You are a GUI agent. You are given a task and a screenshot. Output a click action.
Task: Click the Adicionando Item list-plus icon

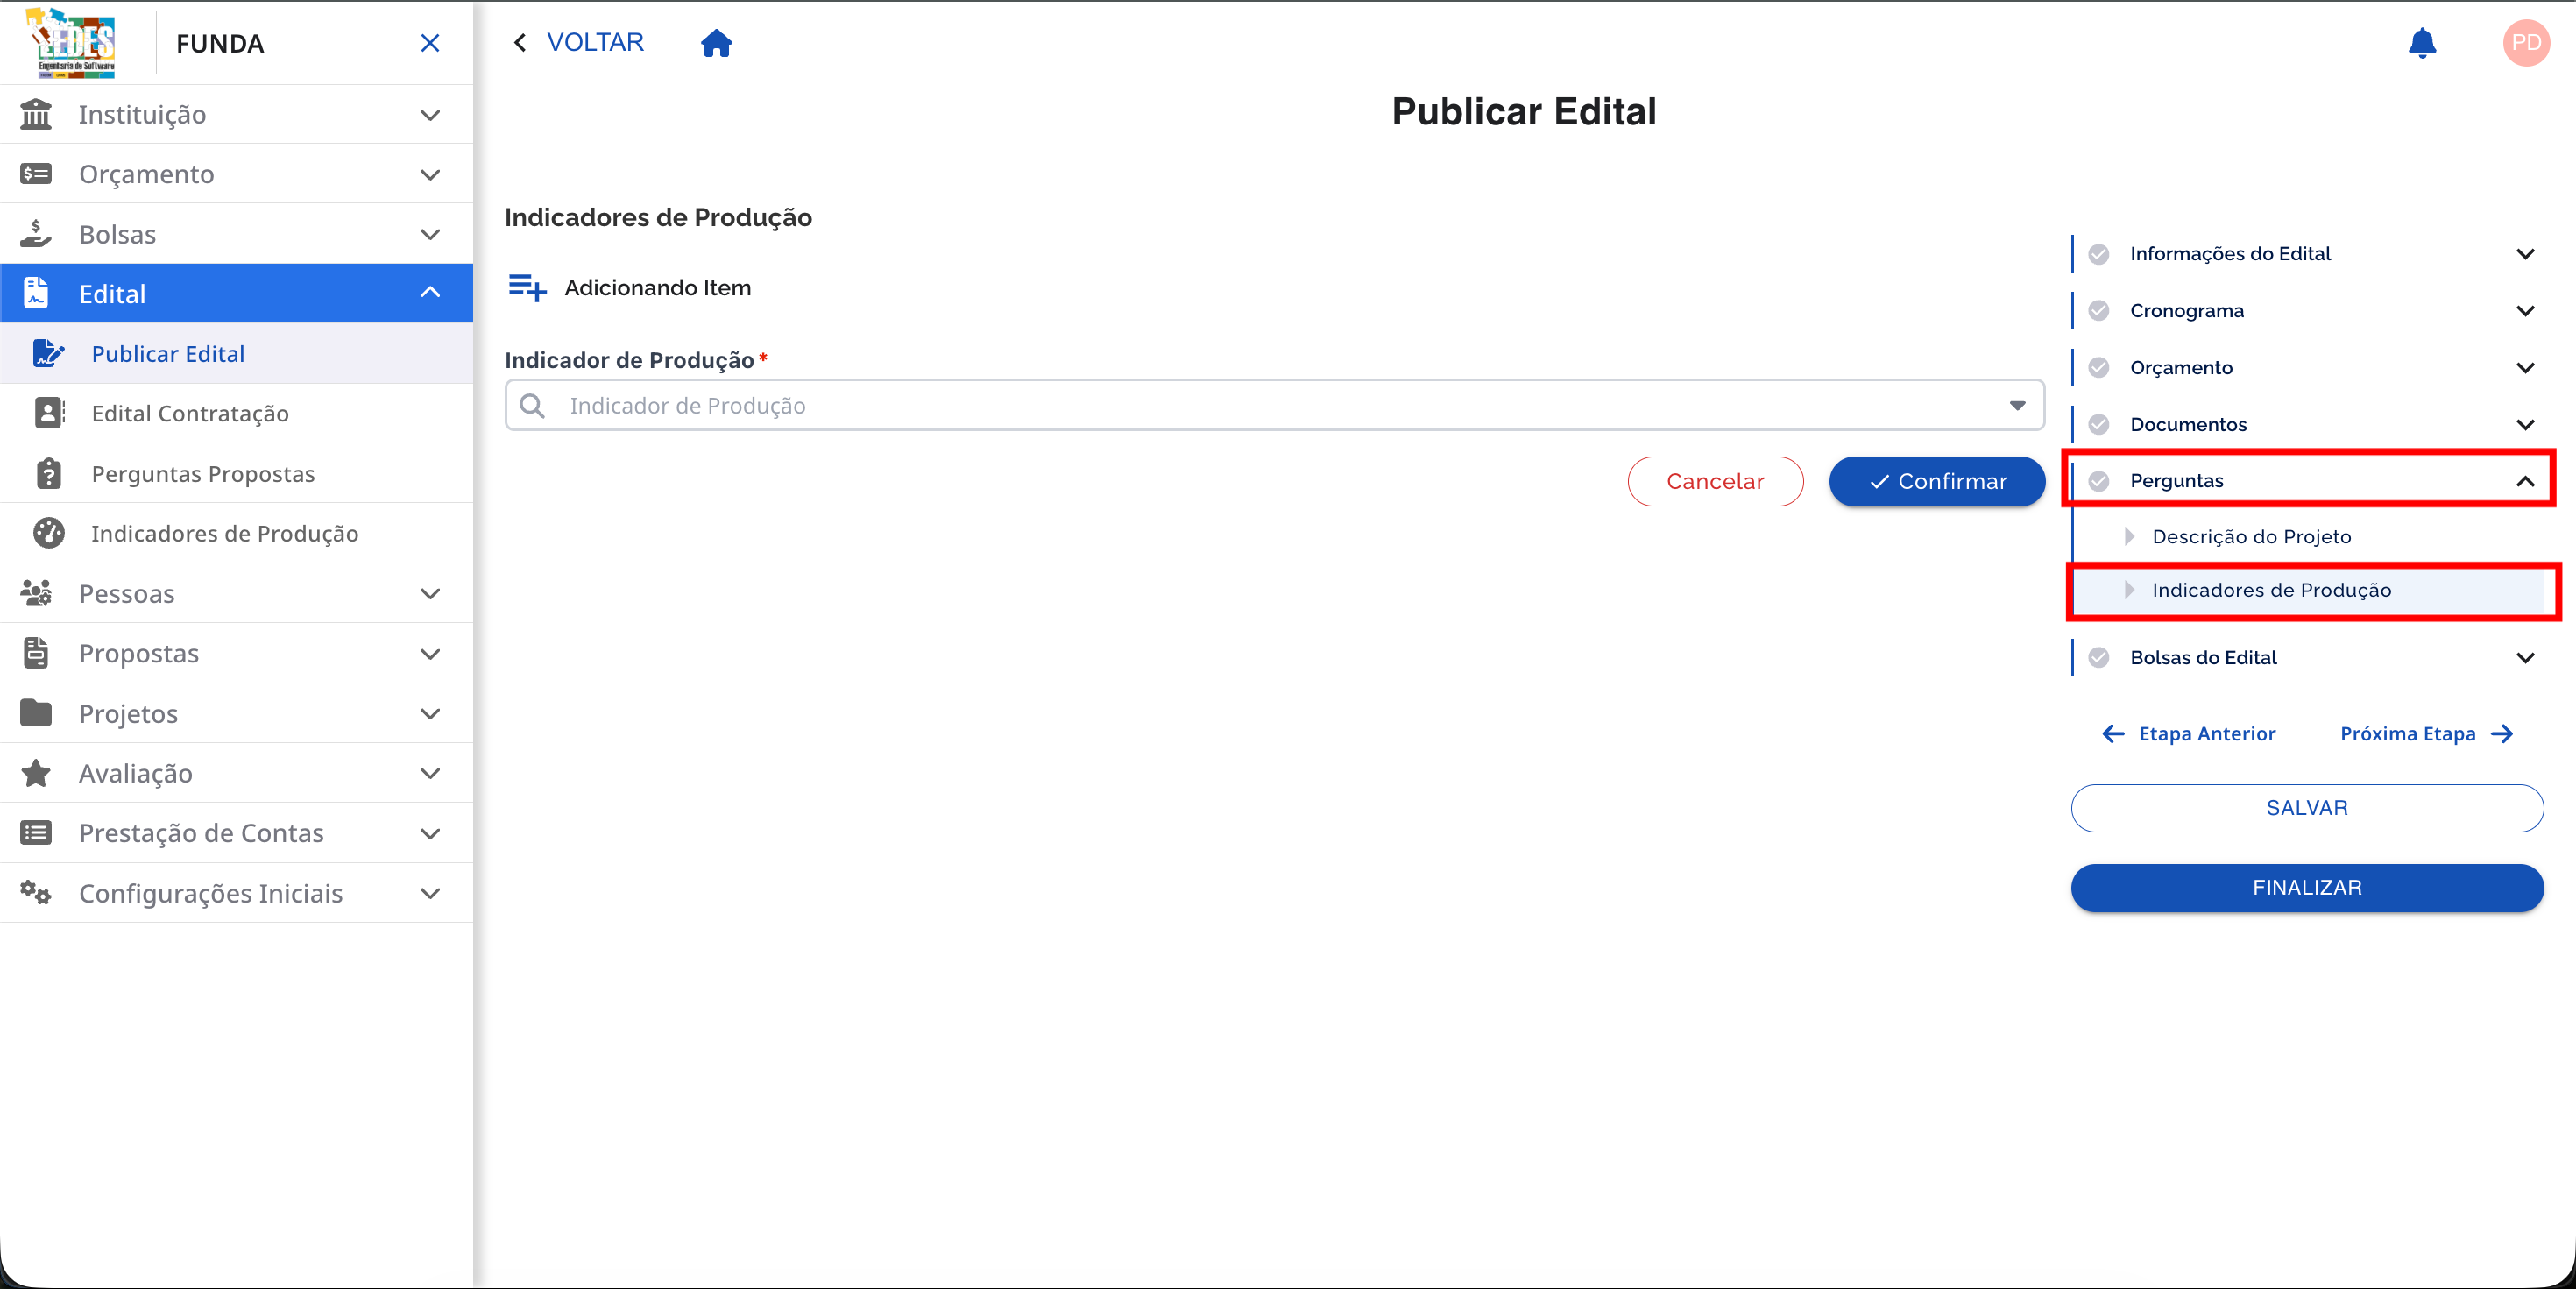click(x=527, y=288)
